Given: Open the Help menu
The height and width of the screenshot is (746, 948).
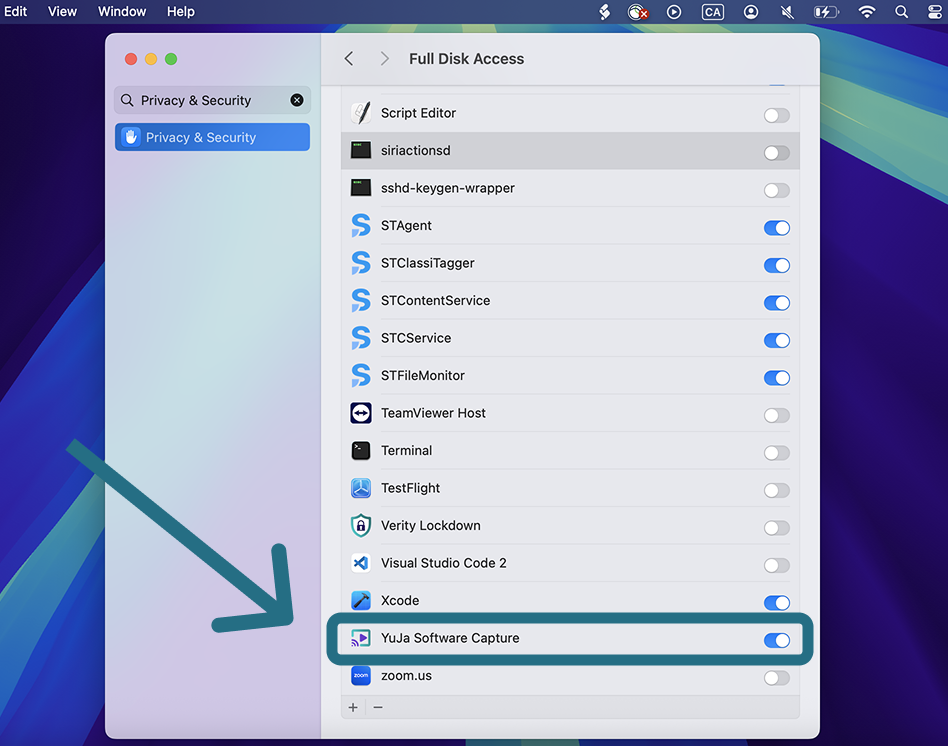Looking at the screenshot, I should coord(181,11).
